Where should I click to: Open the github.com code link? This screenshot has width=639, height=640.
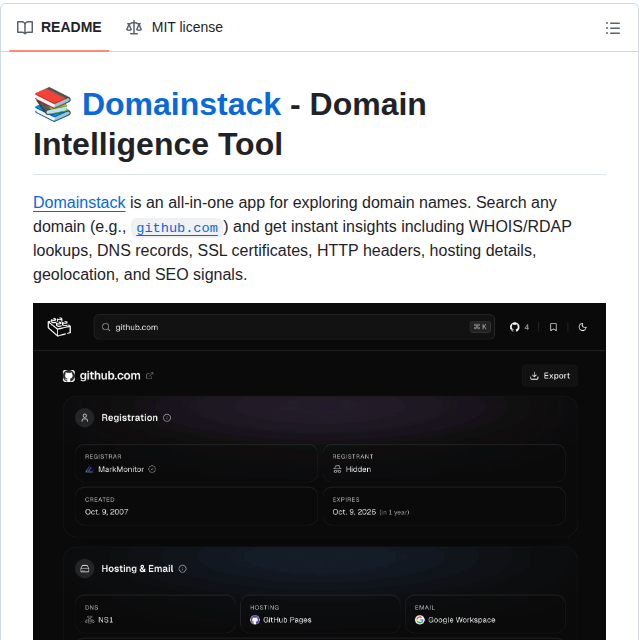[x=177, y=227]
